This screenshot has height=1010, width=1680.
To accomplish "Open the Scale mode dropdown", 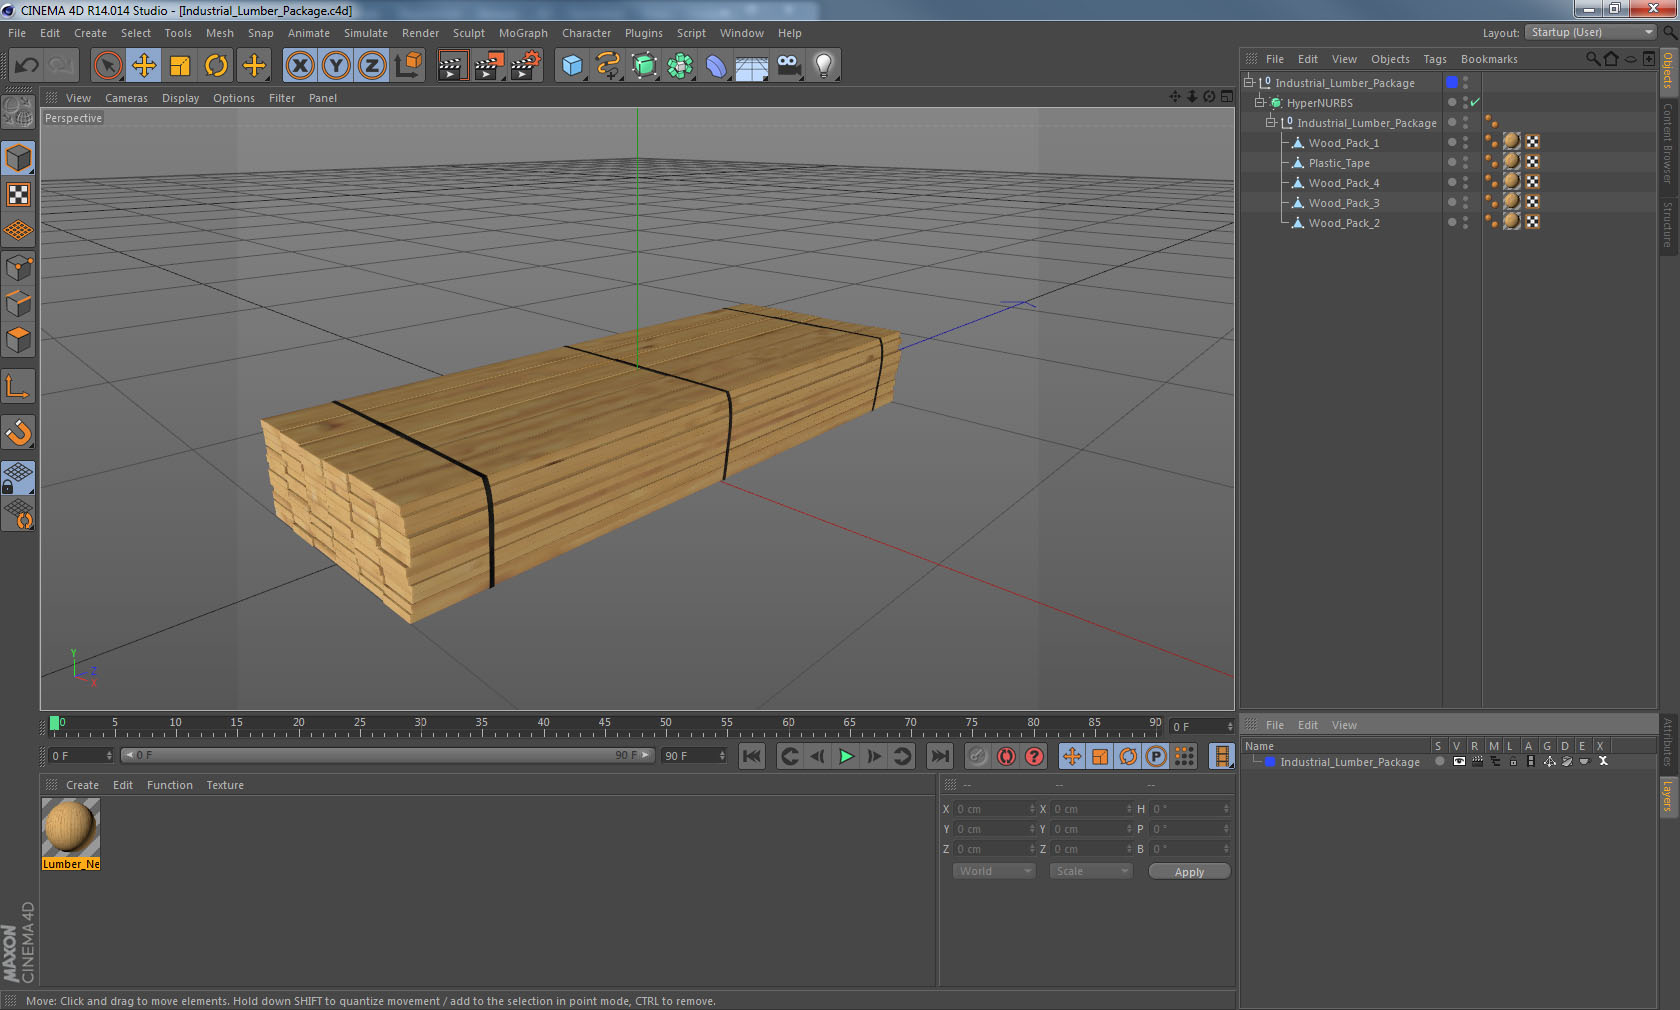I will coord(1091,871).
